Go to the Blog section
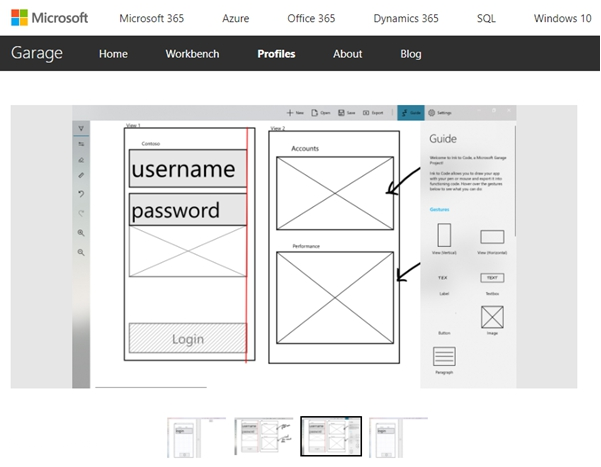This screenshot has width=601, height=467. pyautogui.click(x=411, y=54)
